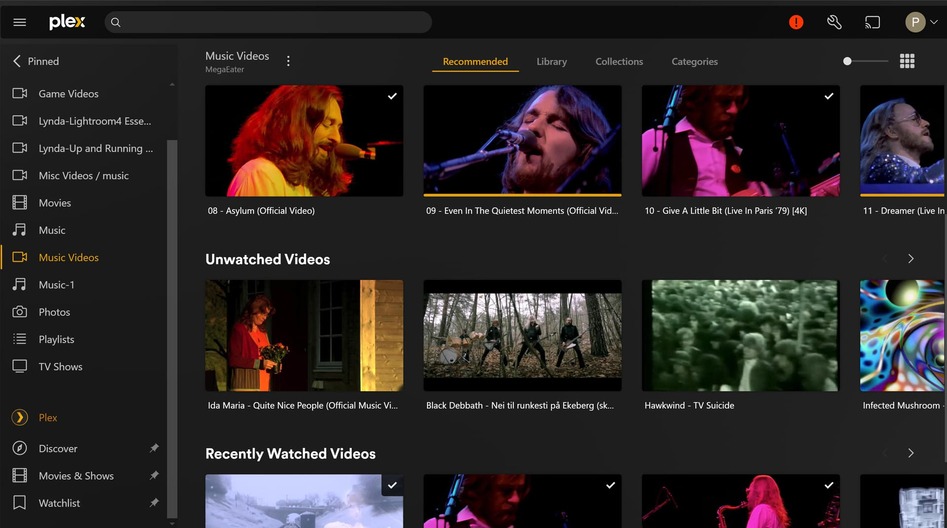Click the Music Videos library title

(x=237, y=56)
